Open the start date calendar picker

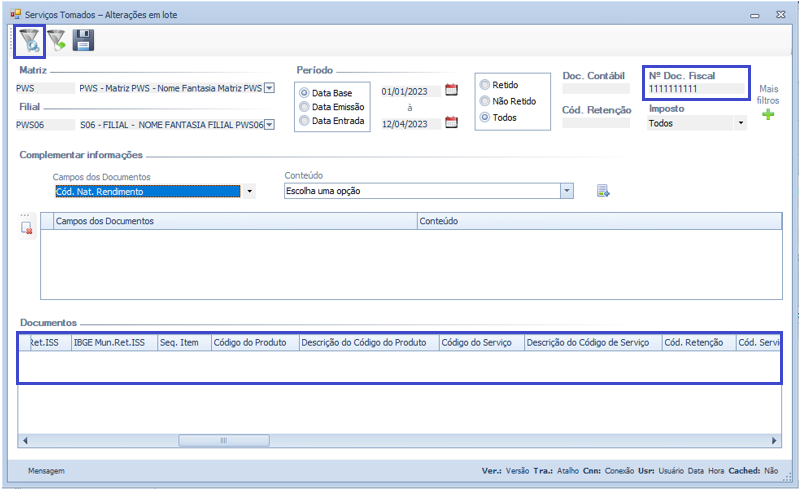click(x=451, y=90)
